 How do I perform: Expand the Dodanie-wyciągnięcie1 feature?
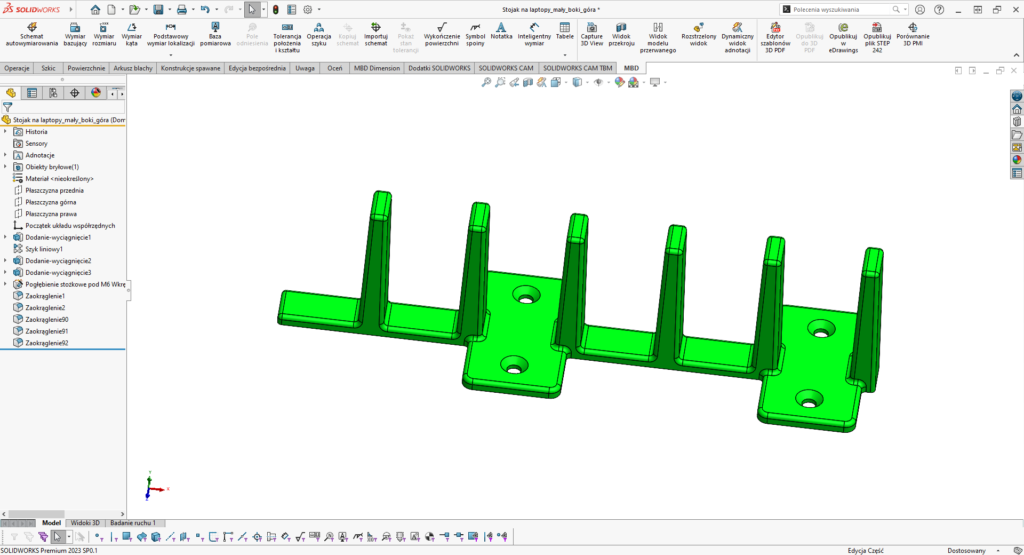tap(5, 237)
